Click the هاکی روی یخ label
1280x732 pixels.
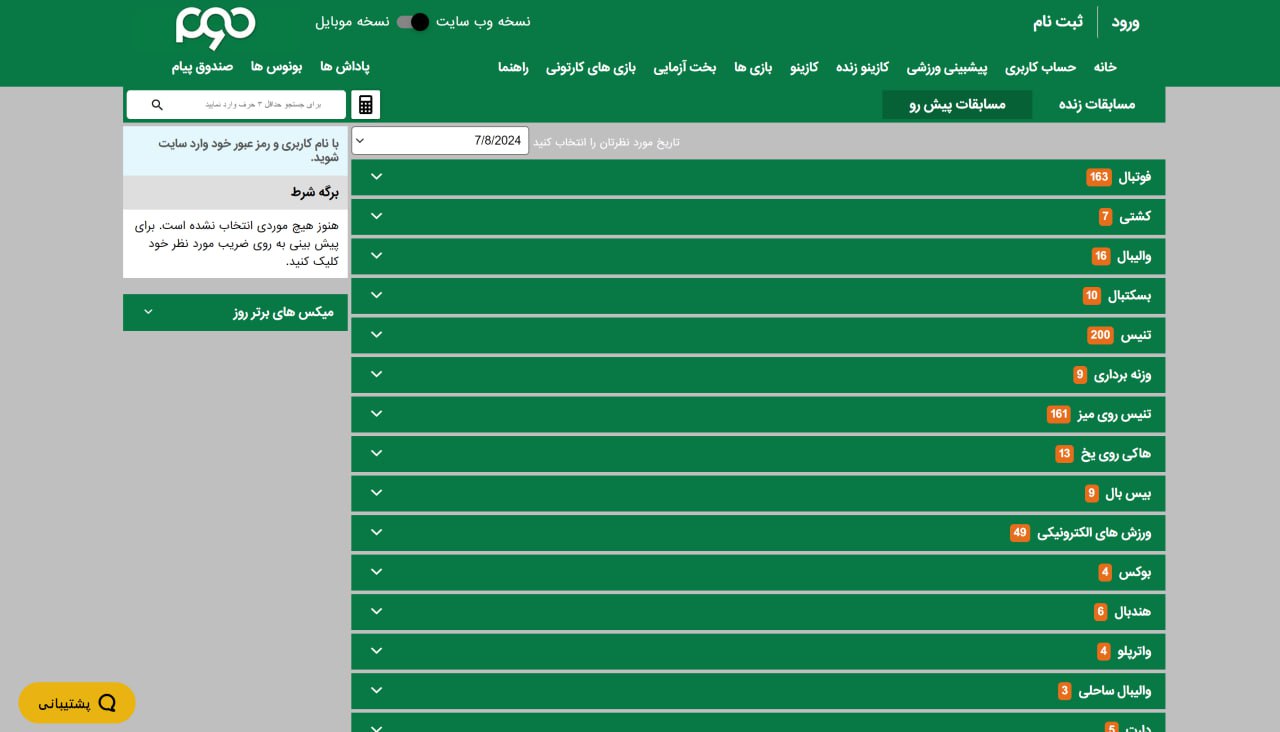pos(1116,453)
